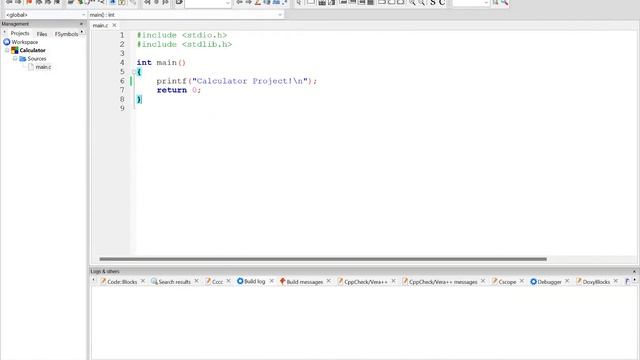This screenshot has height=360, width=640.
Task: Switch to the FSymbols tab
Action: click(x=66, y=34)
